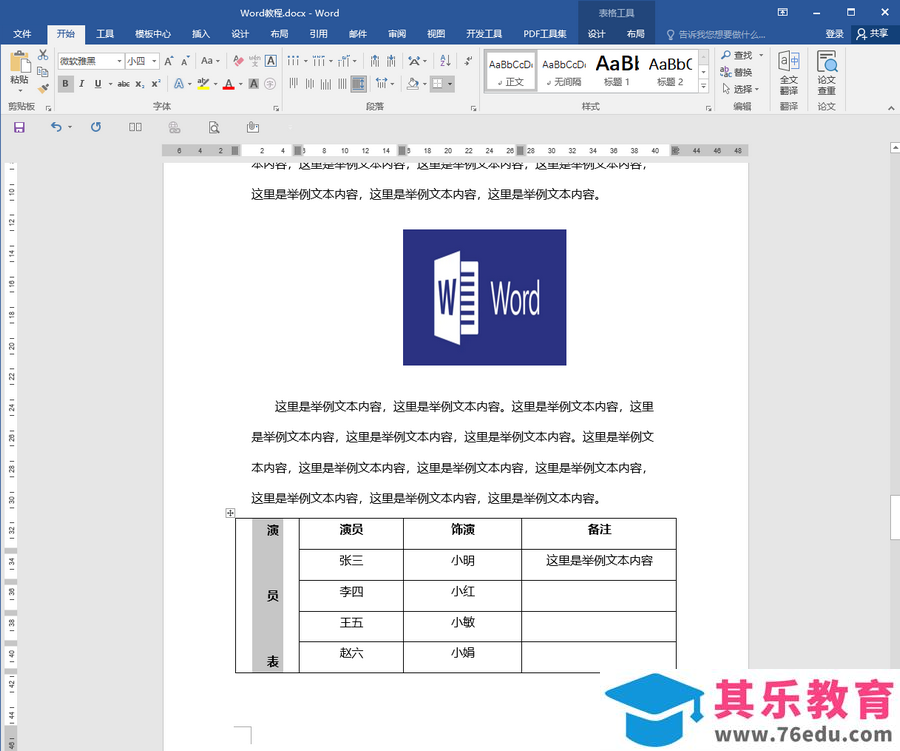Switch to the 引用 References tab

click(x=318, y=34)
